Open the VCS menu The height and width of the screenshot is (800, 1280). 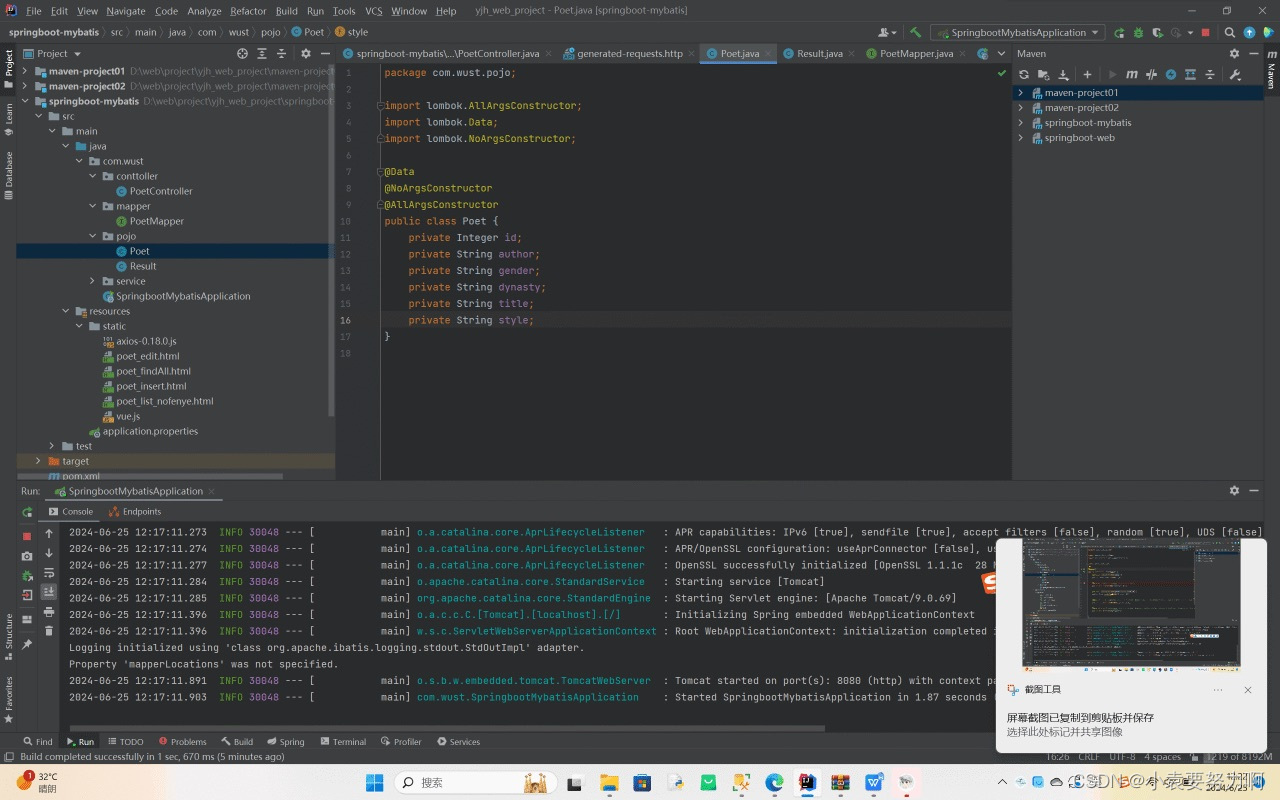point(373,11)
